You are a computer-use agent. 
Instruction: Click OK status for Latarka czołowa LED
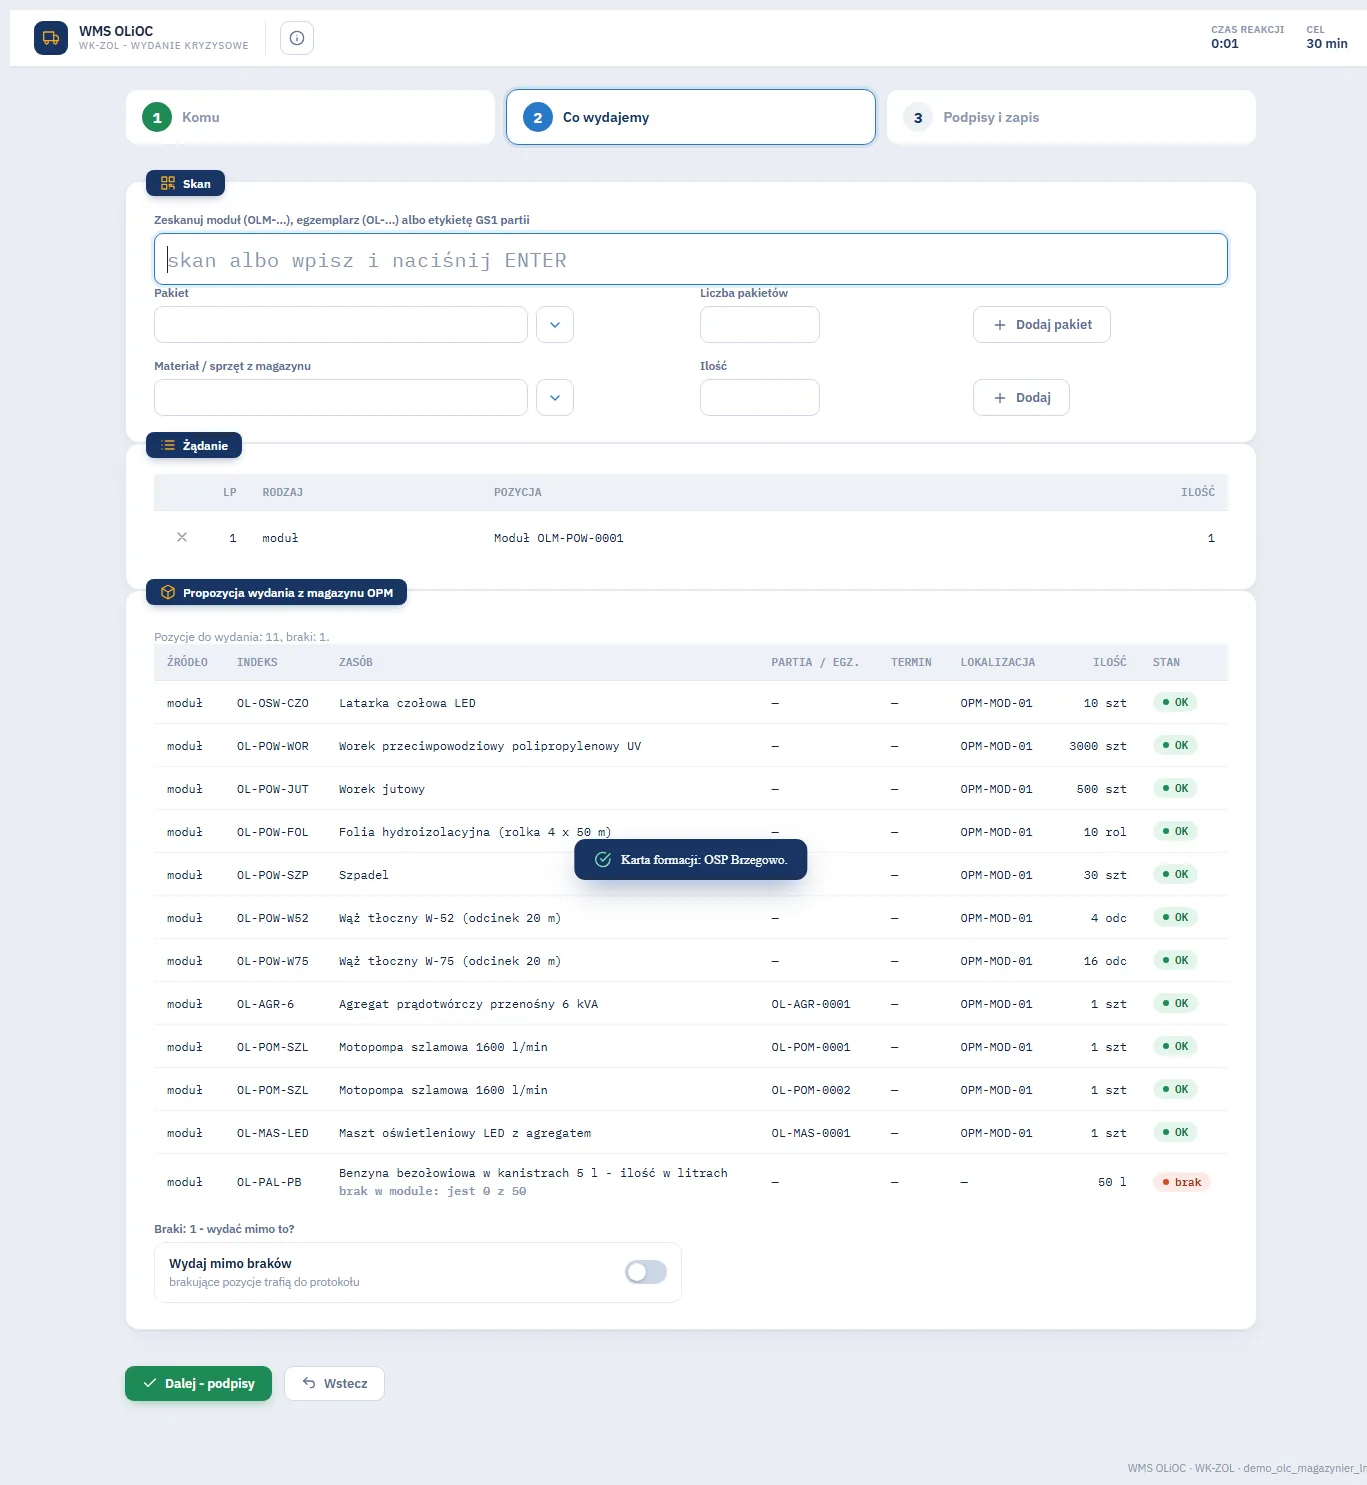[1175, 702]
